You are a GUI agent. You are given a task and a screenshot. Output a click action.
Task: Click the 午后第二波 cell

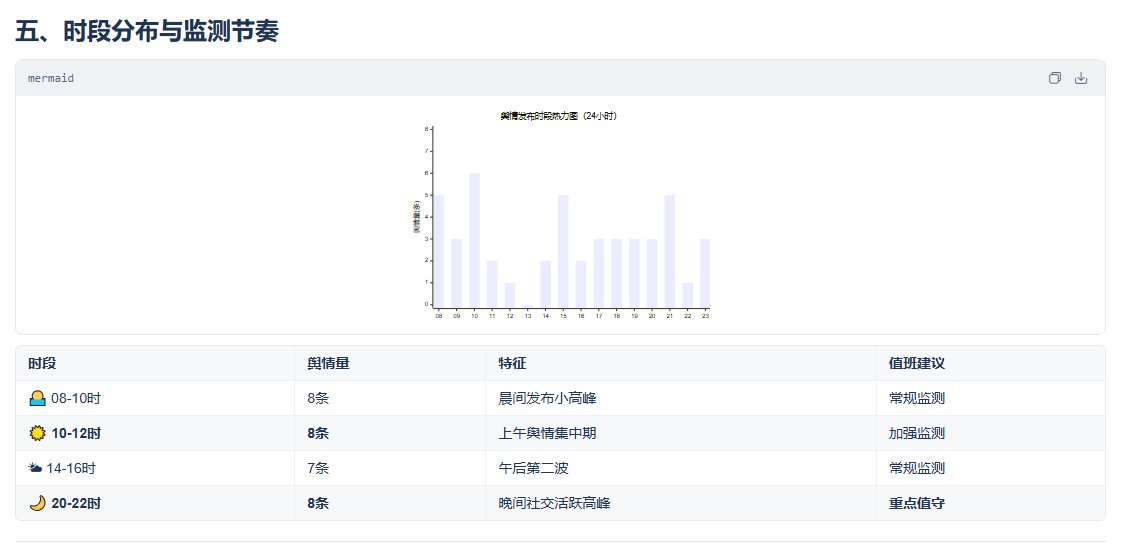(681, 468)
